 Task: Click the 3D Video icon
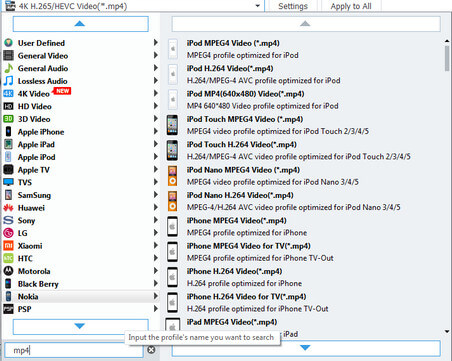tap(8, 119)
